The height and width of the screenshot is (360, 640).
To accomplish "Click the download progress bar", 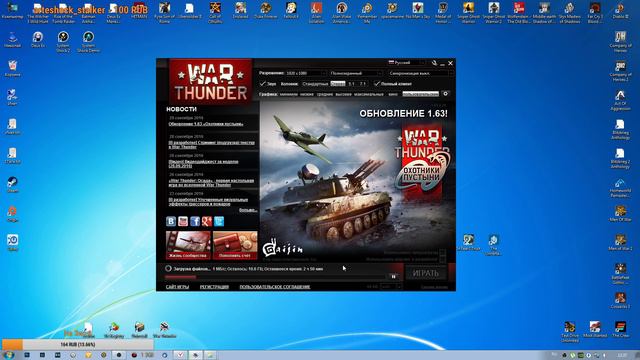I will (276, 277).
